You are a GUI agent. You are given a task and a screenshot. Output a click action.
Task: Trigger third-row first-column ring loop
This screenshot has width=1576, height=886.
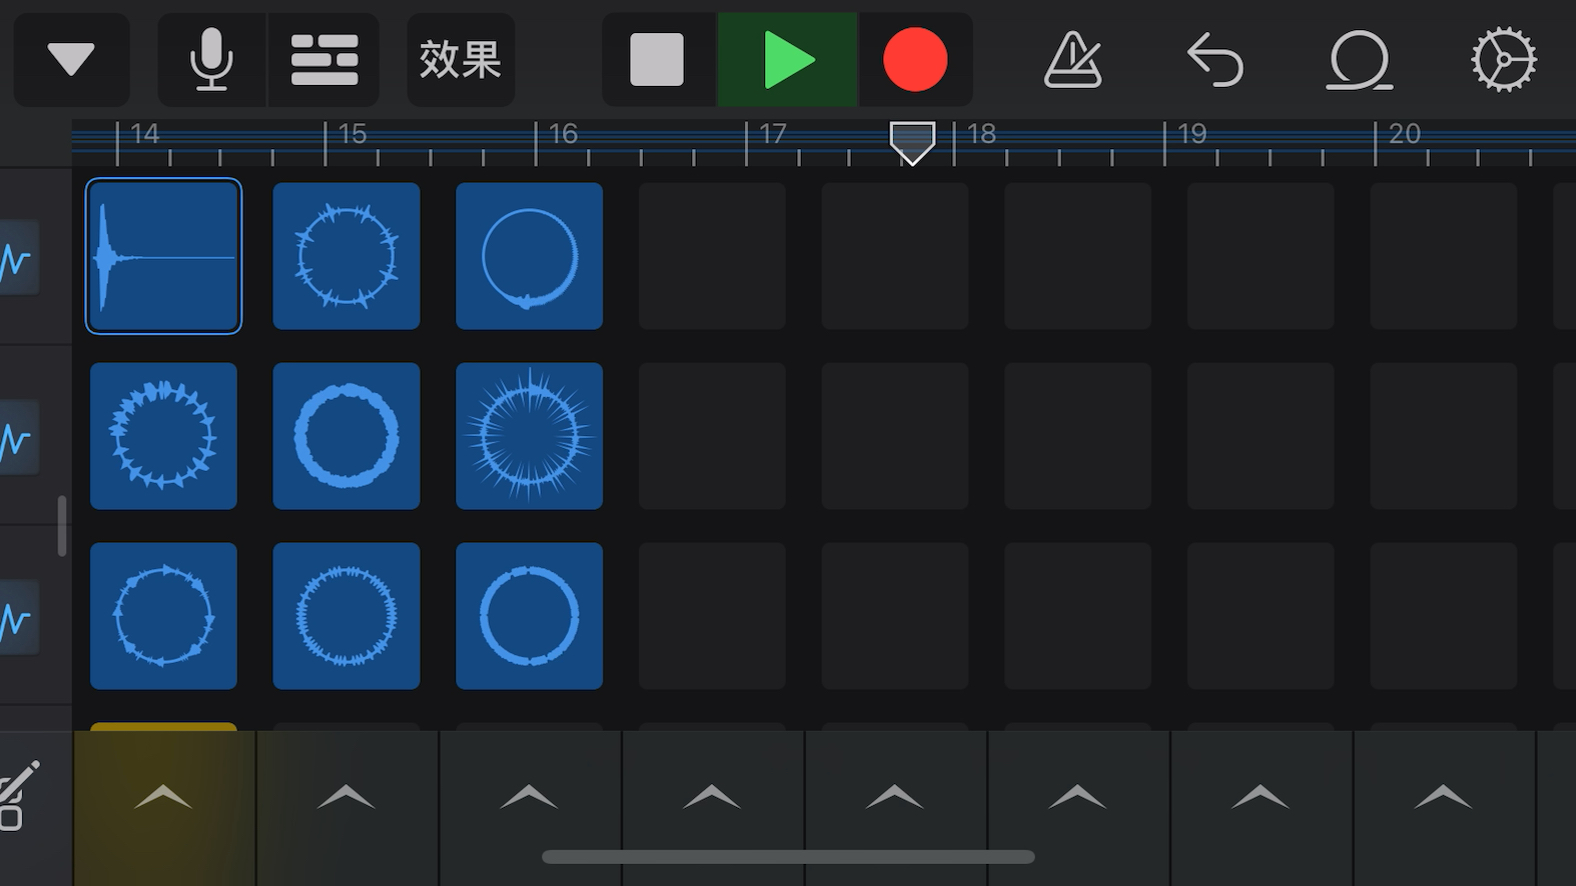(x=164, y=616)
